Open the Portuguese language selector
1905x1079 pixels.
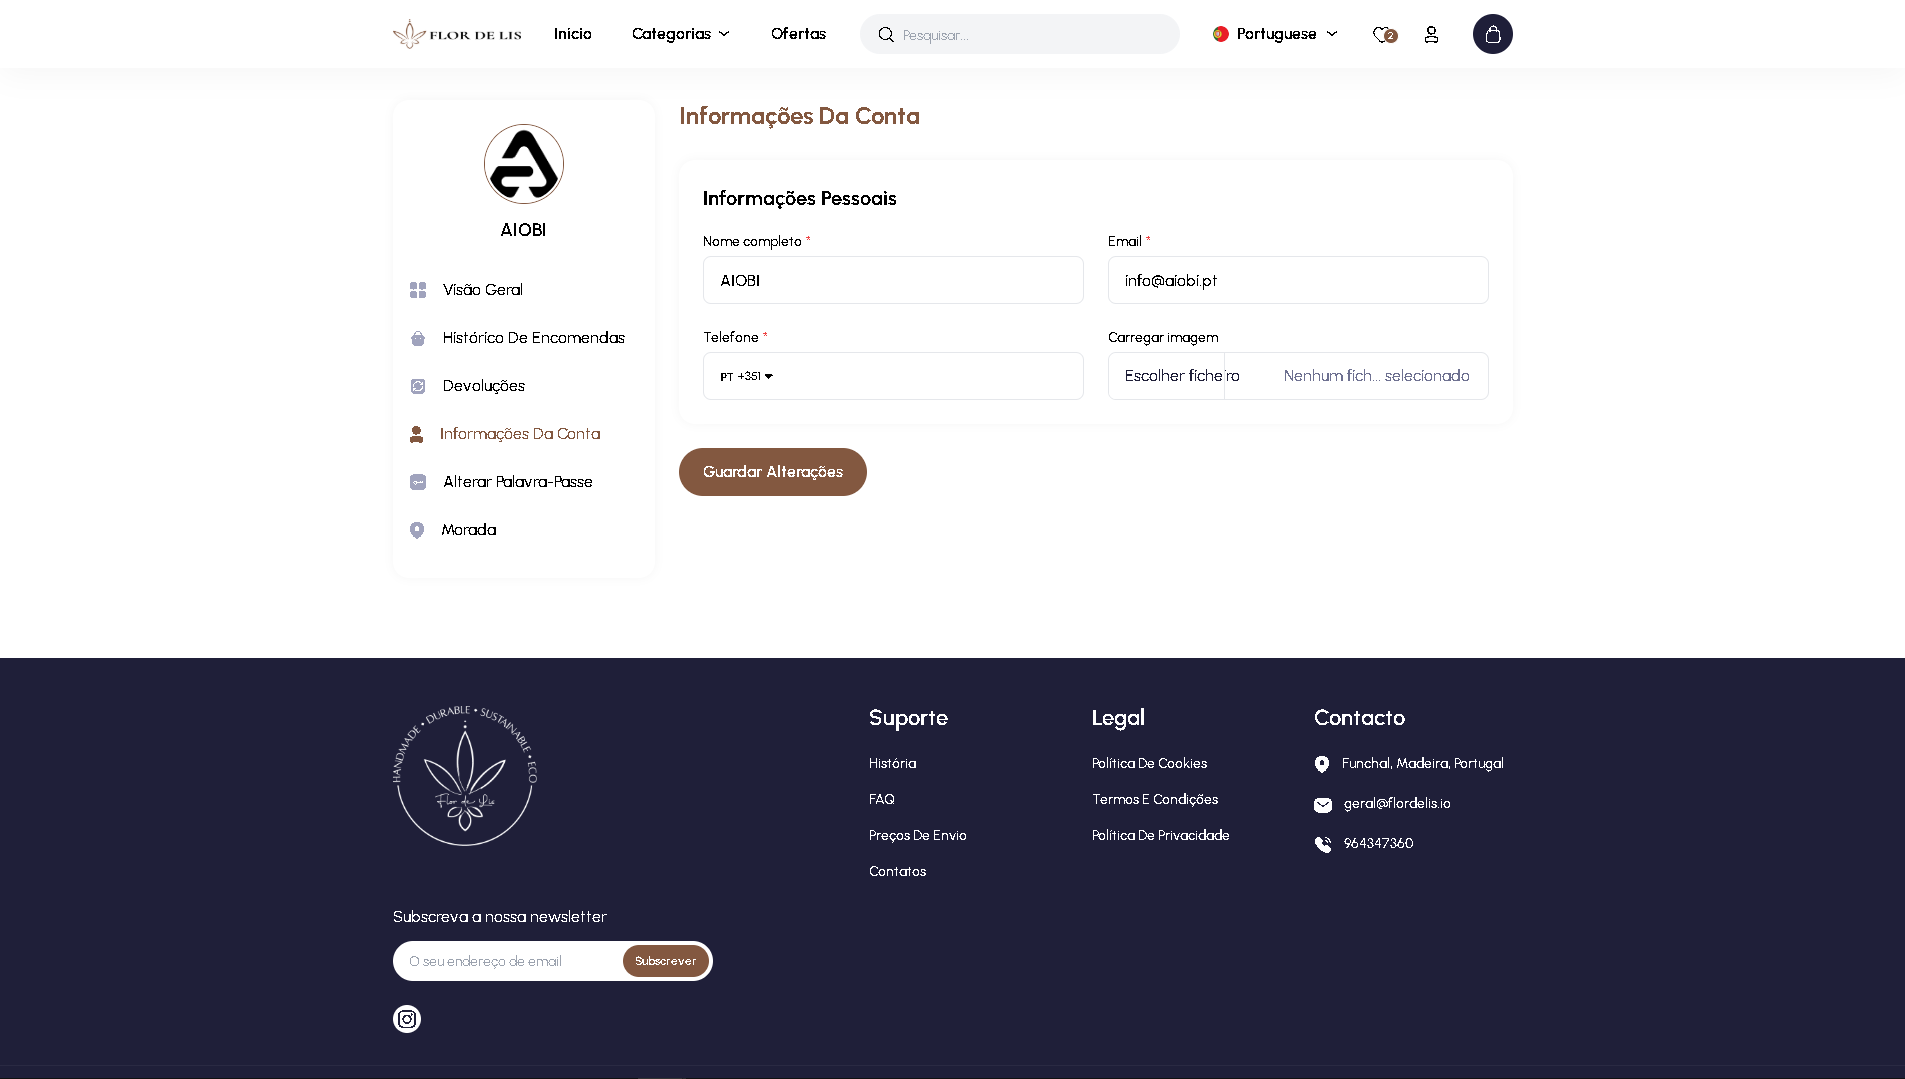(1275, 33)
